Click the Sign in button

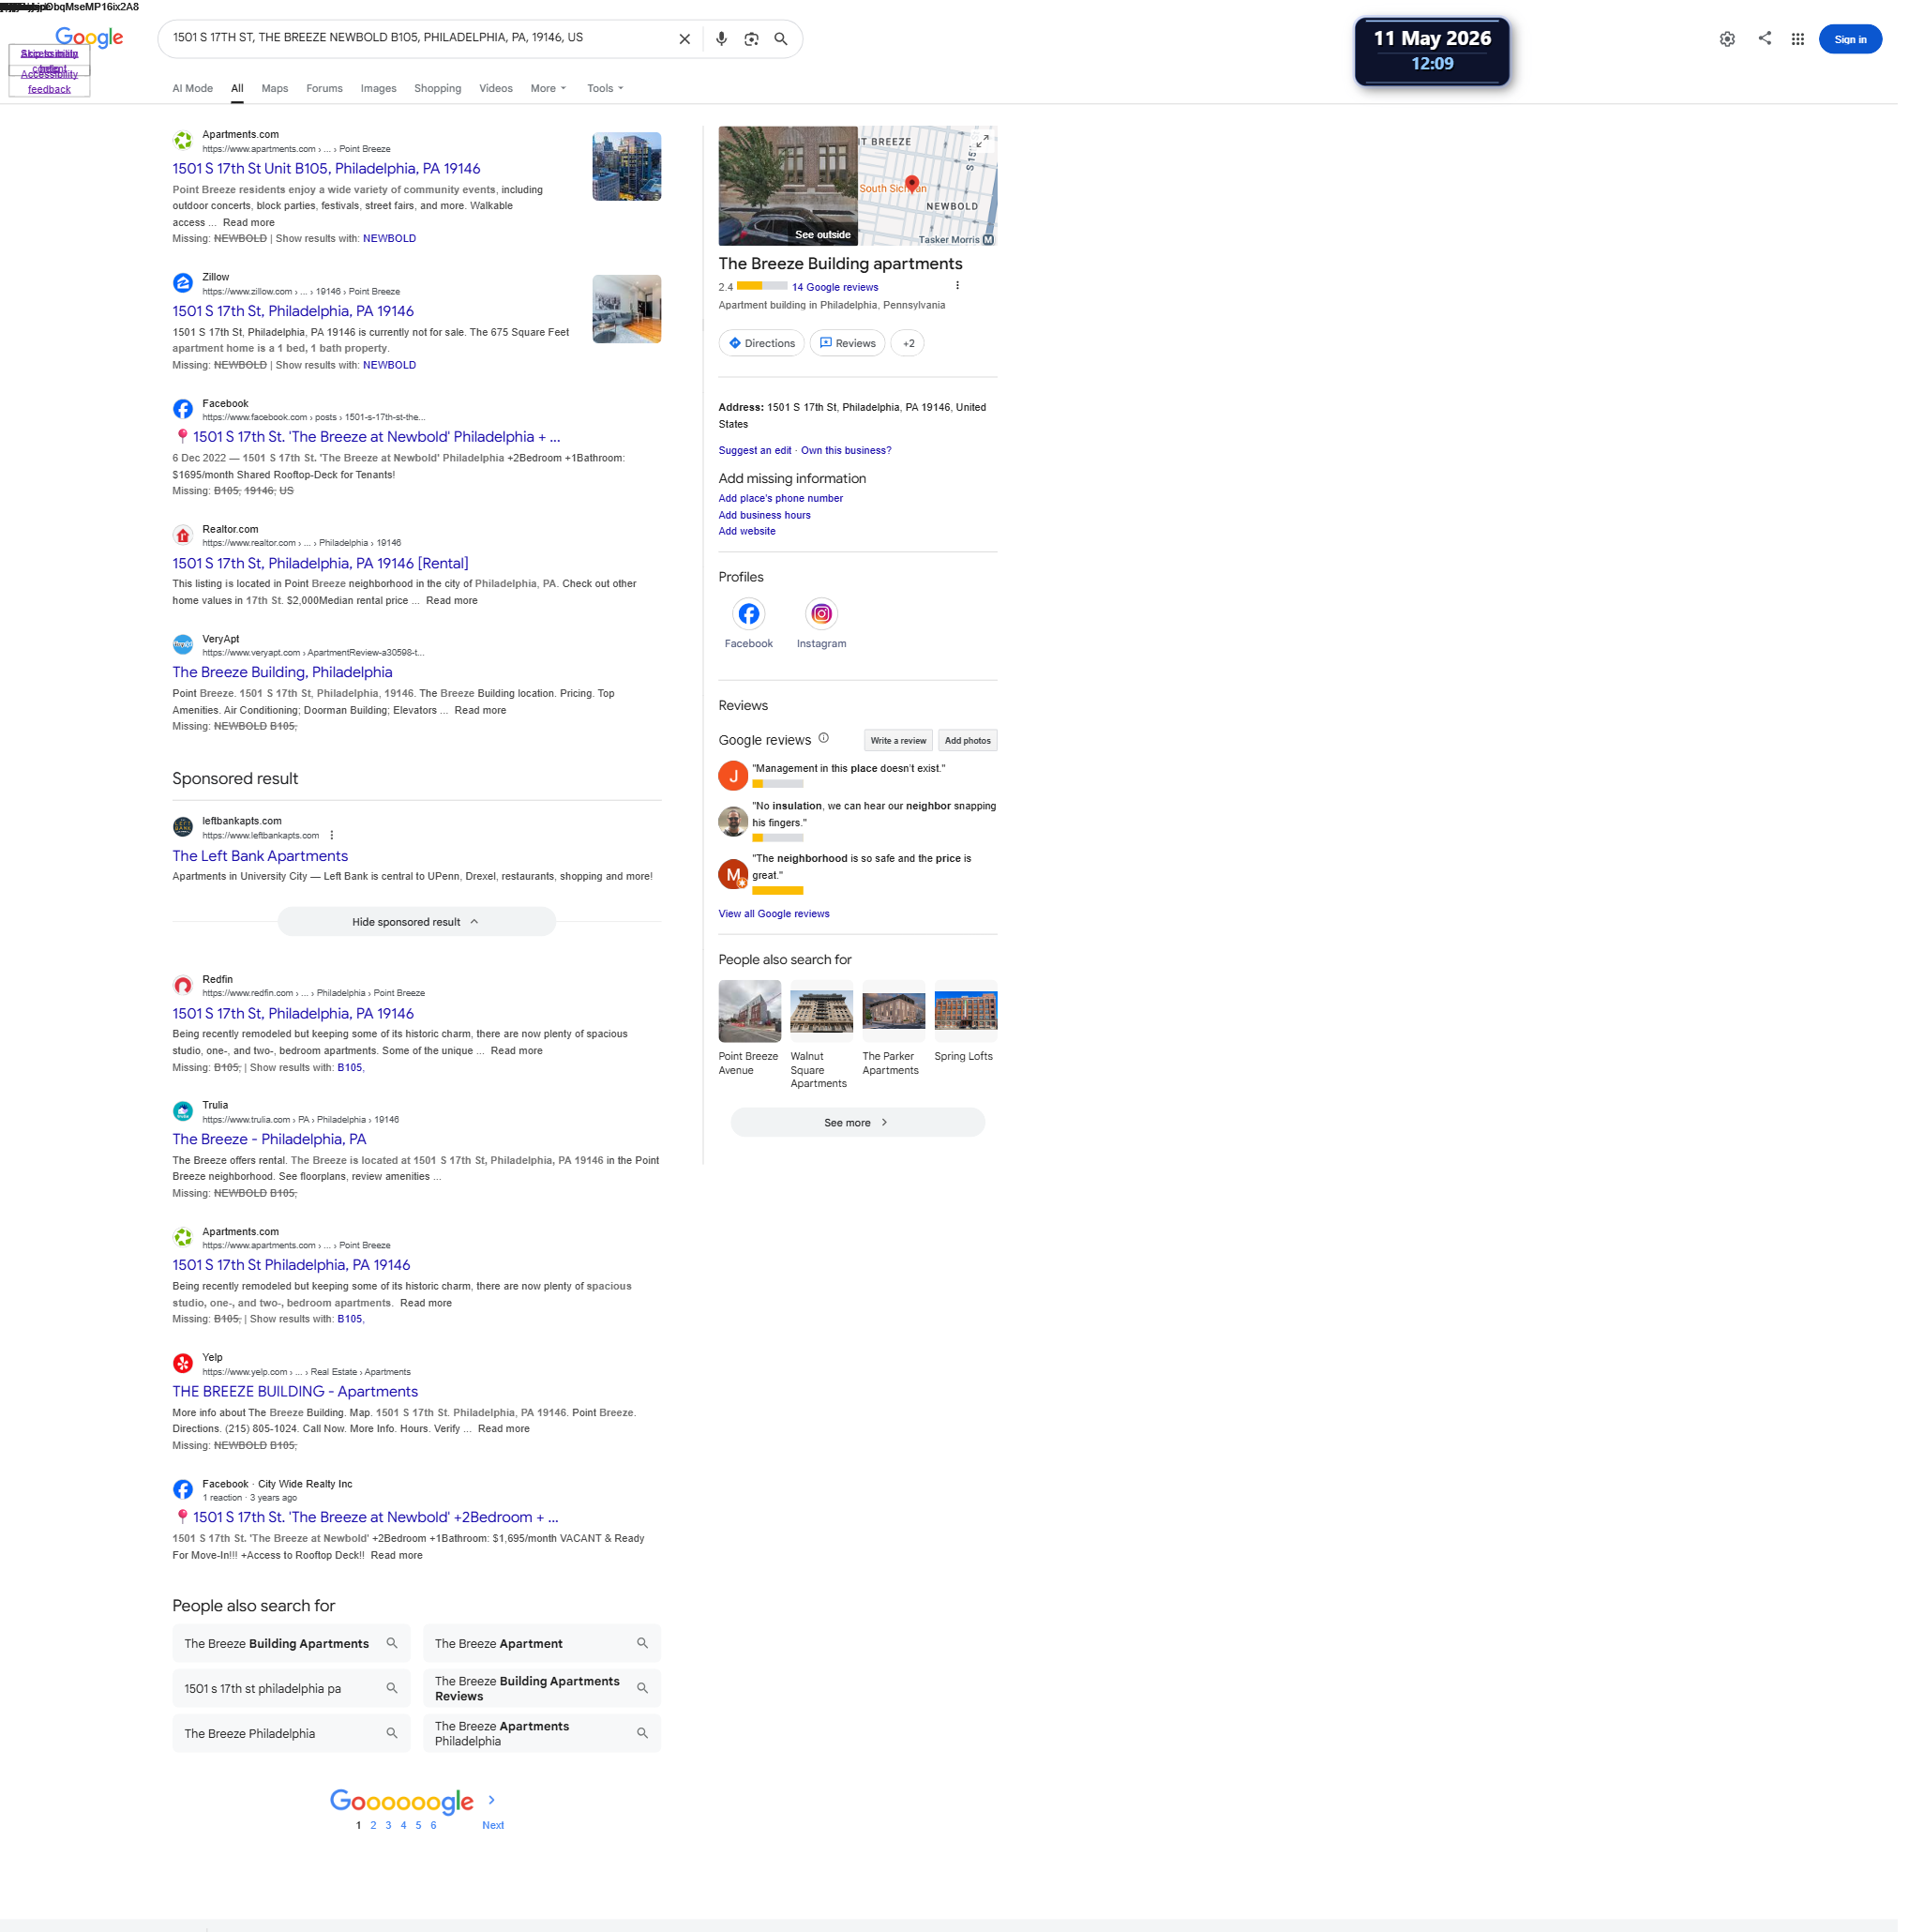coord(1850,39)
